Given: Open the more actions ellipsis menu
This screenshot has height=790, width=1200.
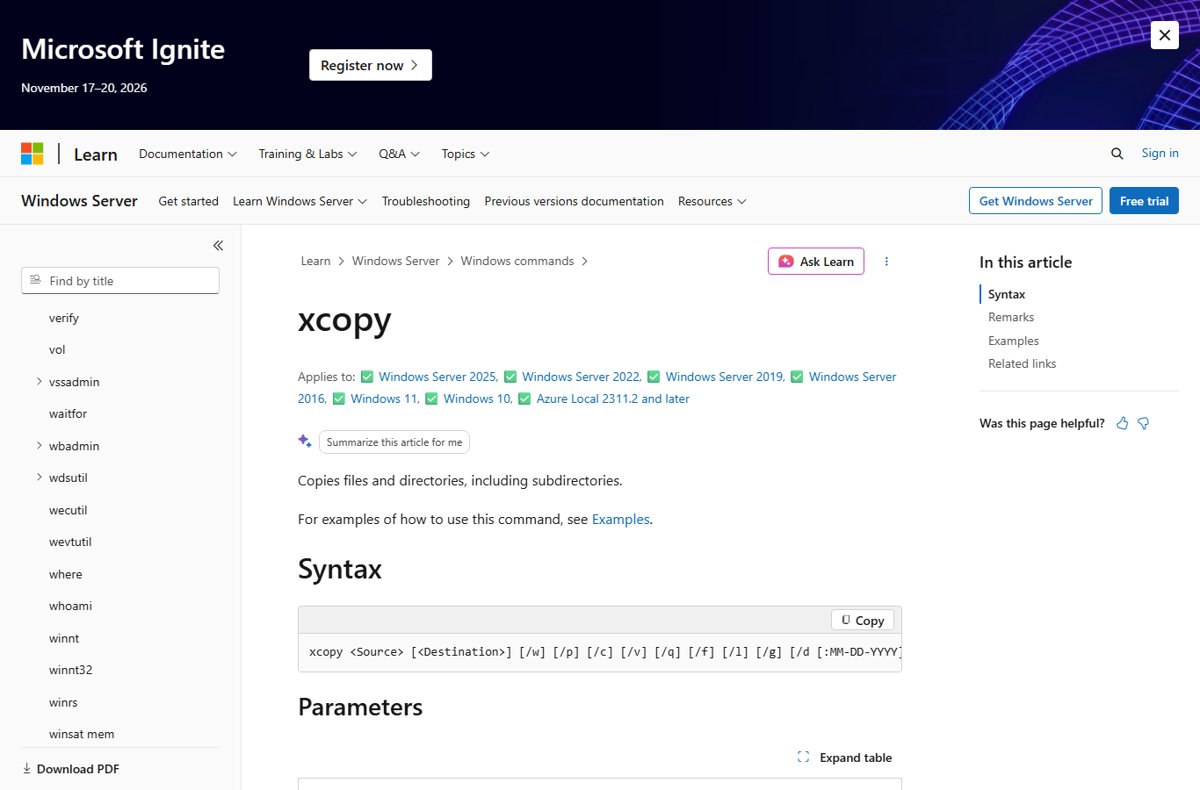Looking at the screenshot, I should point(886,261).
